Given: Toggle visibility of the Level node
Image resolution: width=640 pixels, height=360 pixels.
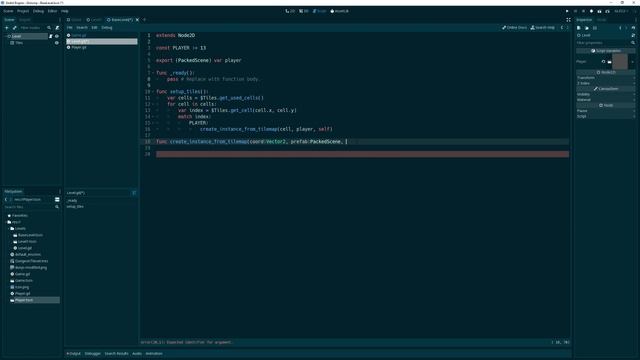Looking at the screenshot, I should (x=57, y=36).
